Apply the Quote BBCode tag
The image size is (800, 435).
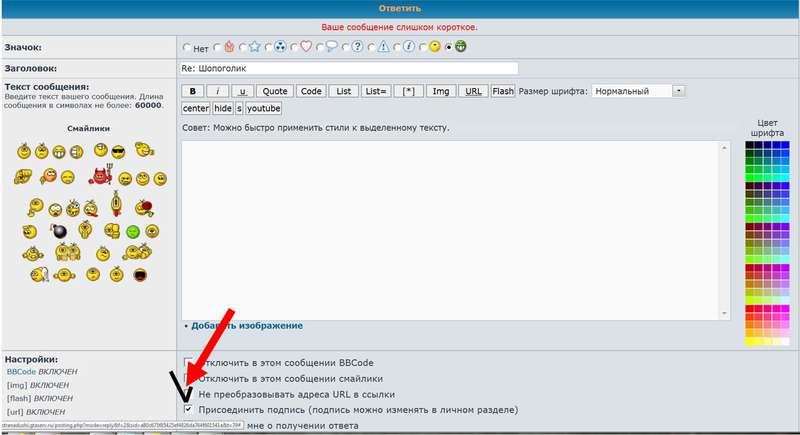pyautogui.click(x=275, y=91)
